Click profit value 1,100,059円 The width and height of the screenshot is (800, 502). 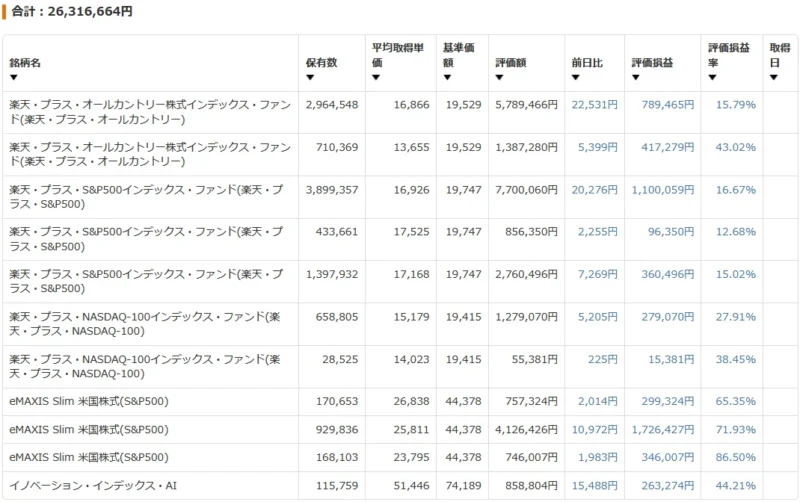[663, 190]
